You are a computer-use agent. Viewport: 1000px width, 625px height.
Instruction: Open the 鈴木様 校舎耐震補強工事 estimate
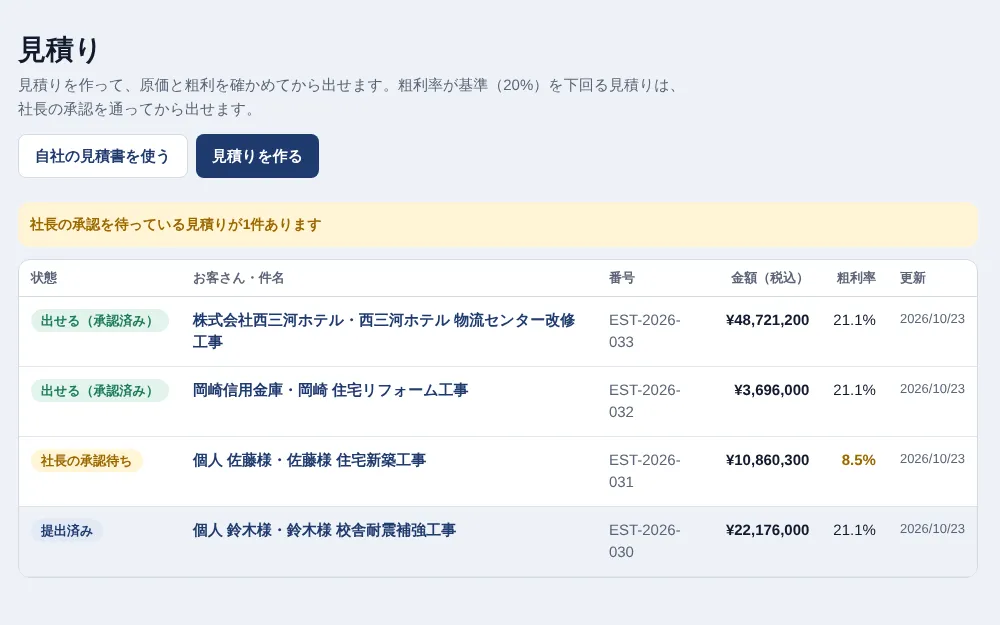324,530
